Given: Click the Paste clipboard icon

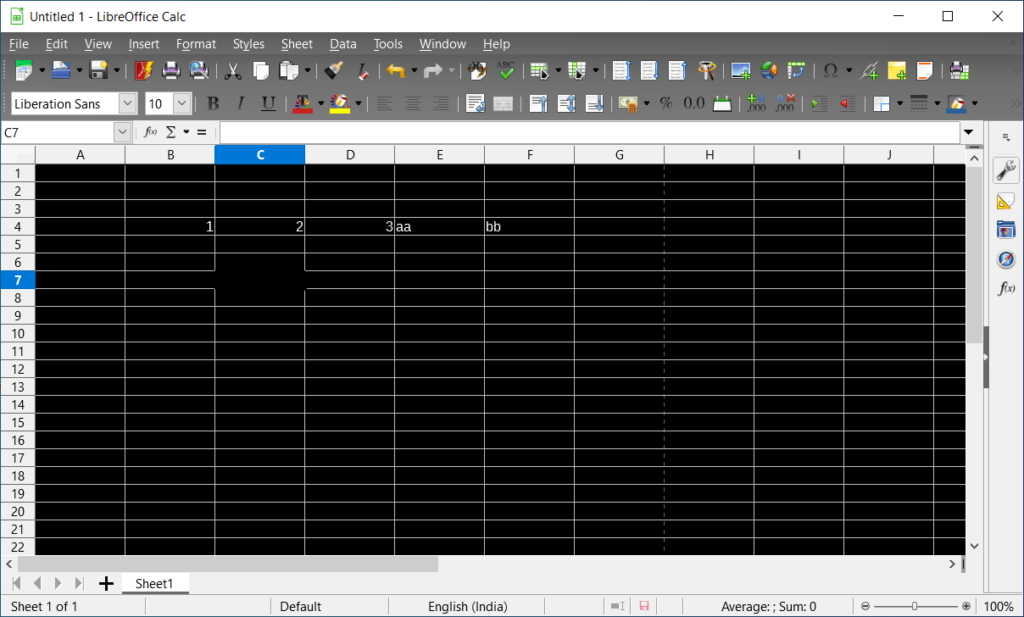Looking at the screenshot, I should [288, 71].
